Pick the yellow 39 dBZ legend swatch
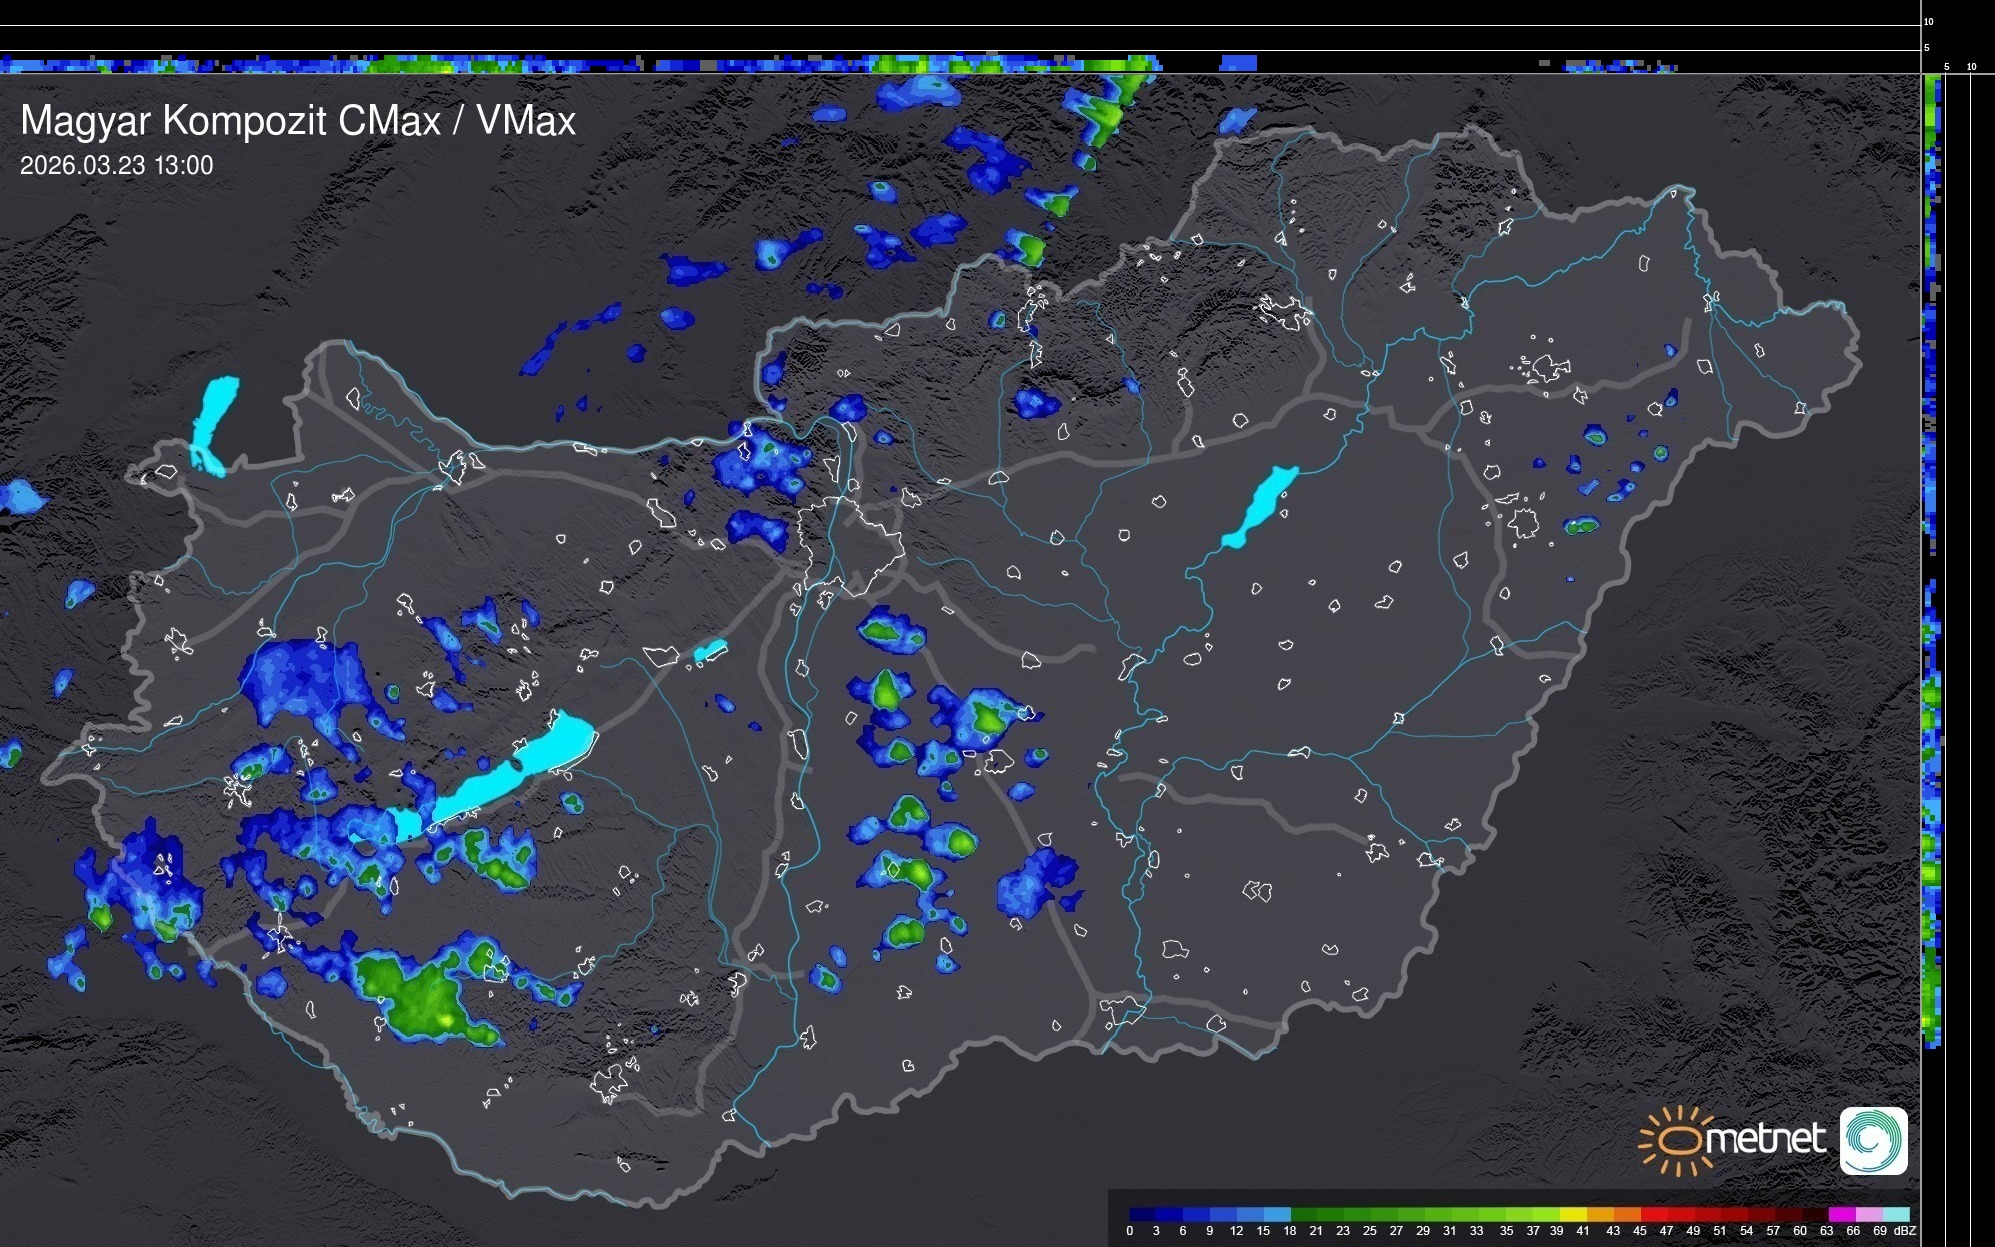 [1572, 1214]
